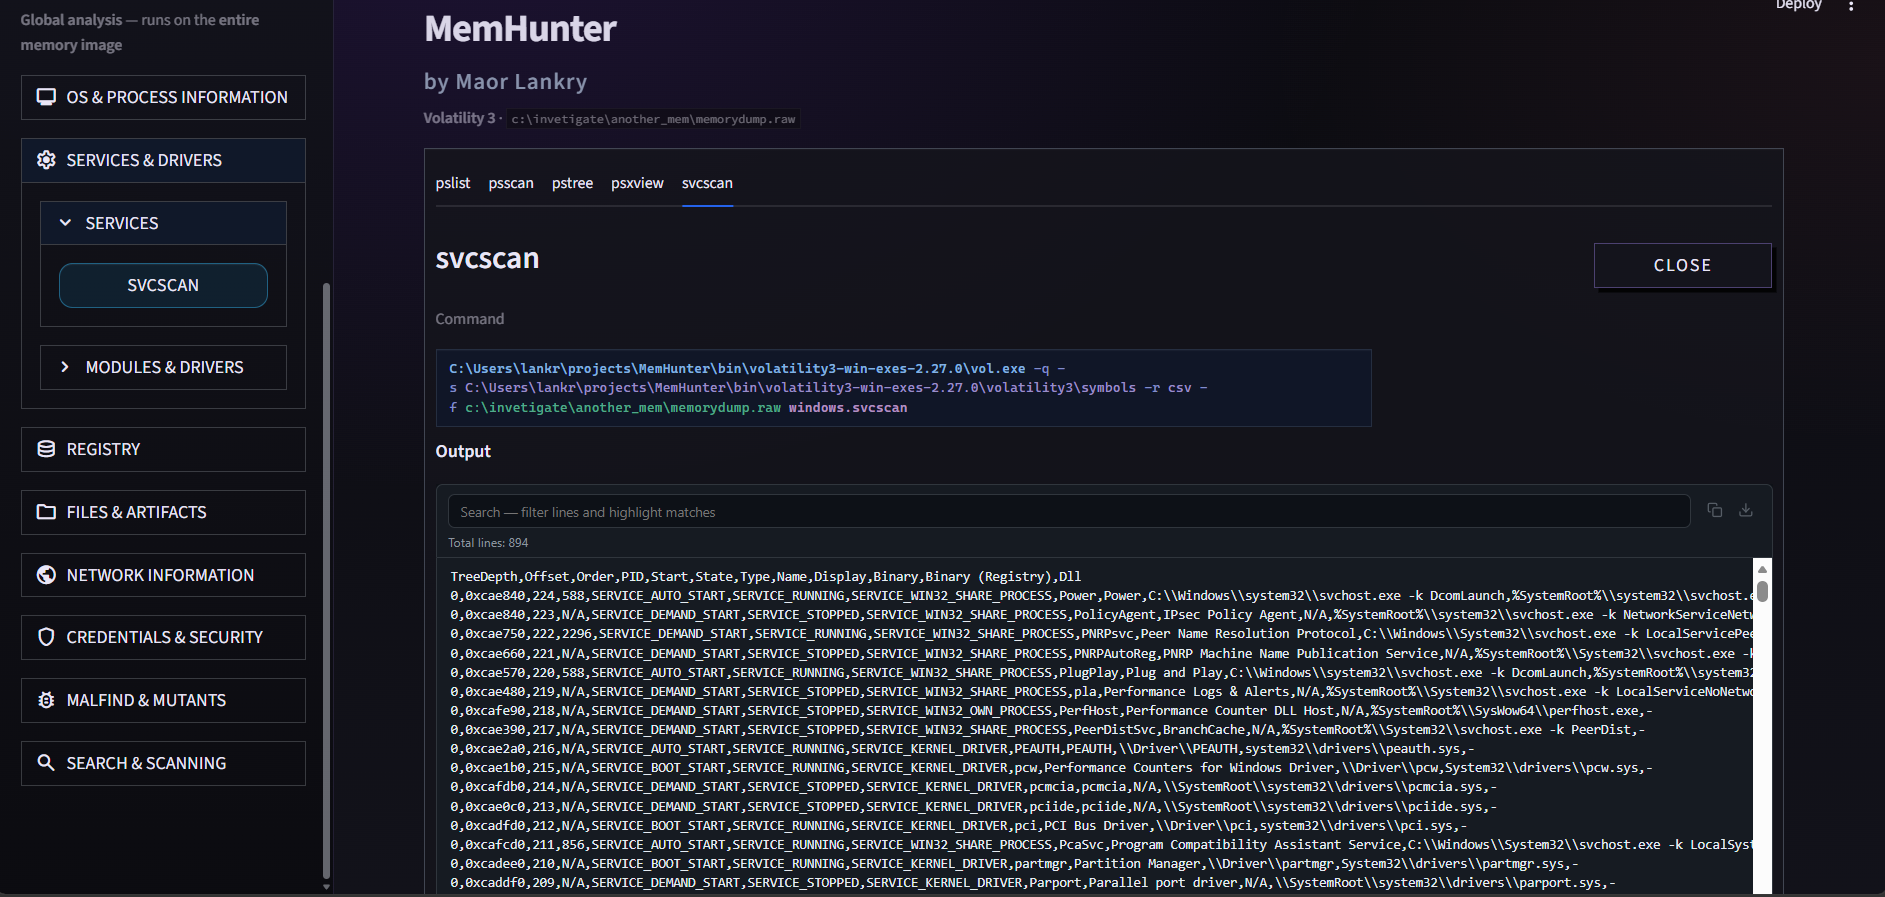Click the partmgr Partition Manager row
The image size is (1885, 897).
click(1014, 864)
